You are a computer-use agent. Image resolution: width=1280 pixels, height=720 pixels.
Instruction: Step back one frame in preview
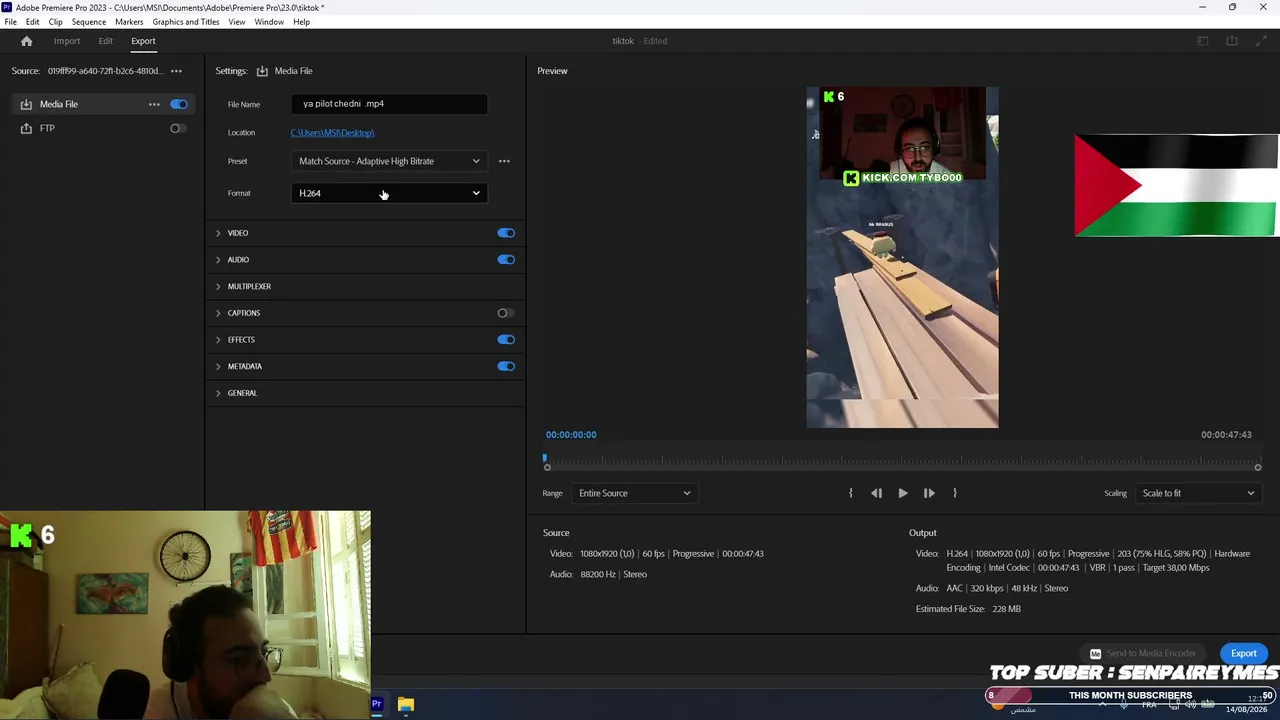click(876, 493)
